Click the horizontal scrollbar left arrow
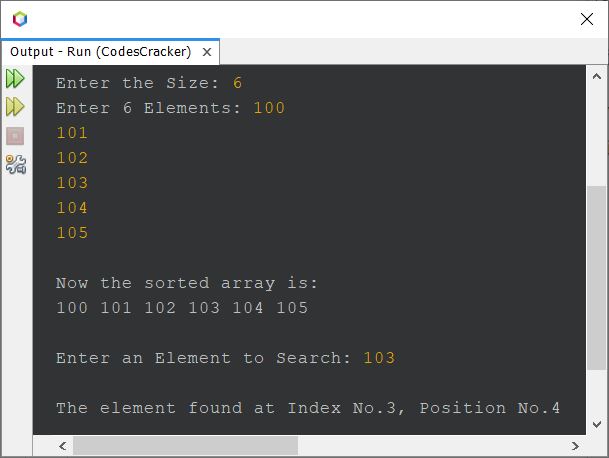The image size is (609, 458). point(63,446)
